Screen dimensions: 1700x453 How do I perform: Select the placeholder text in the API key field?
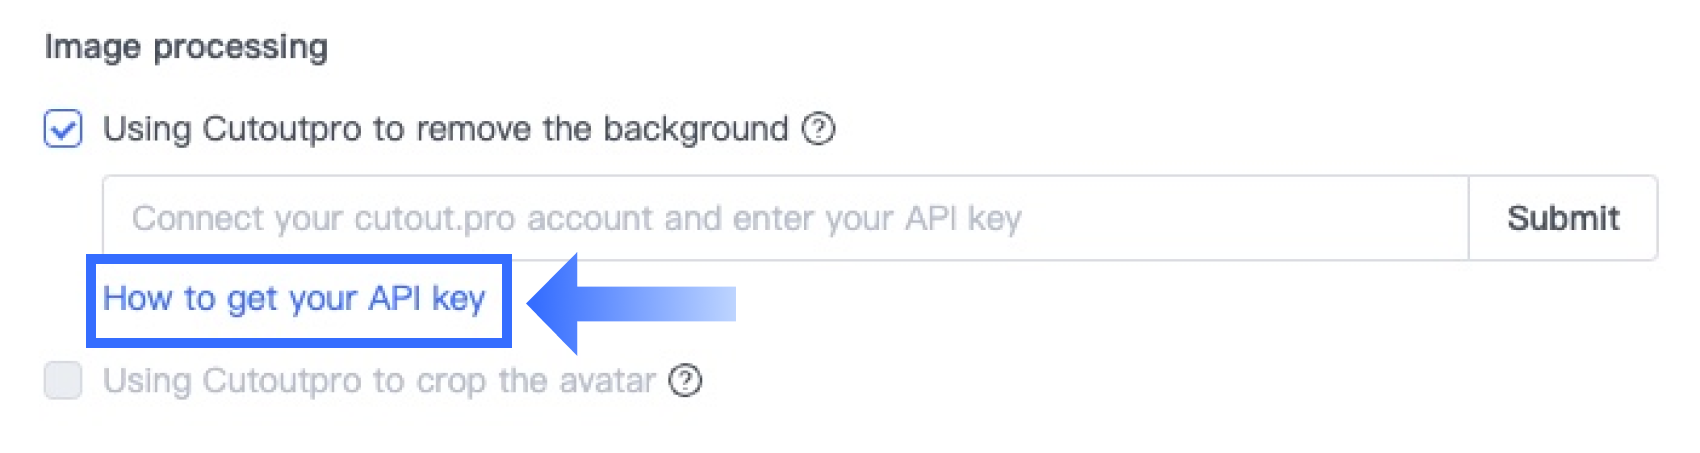(x=576, y=218)
